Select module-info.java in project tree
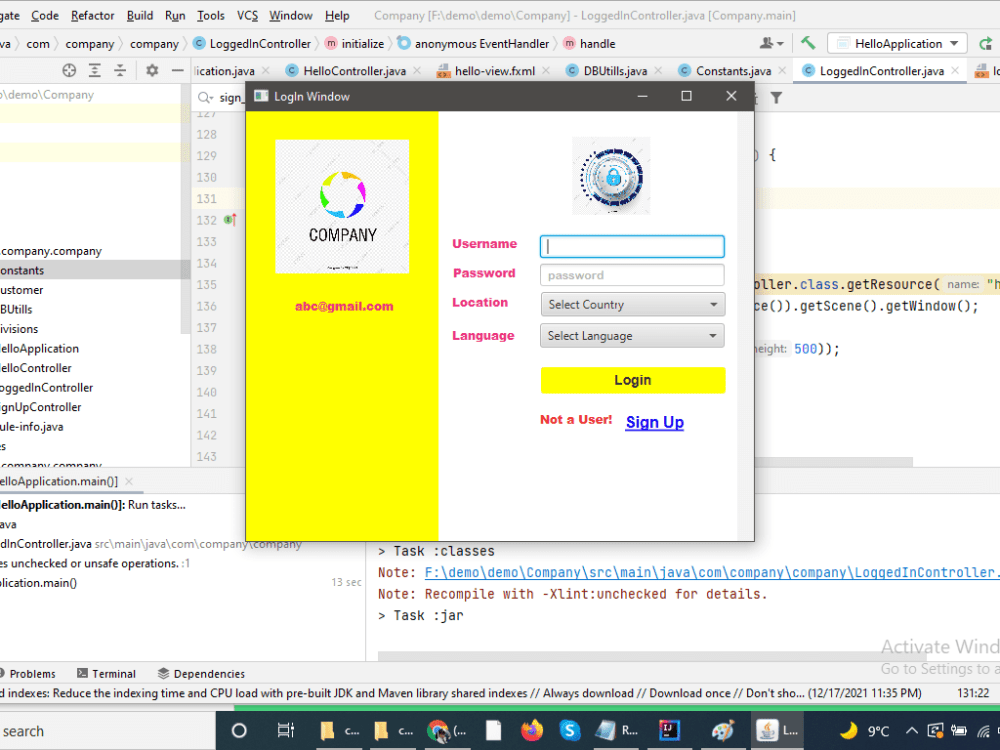Image resolution: width=1000 pixels, height=750 pixels. [x=32, y=427]
